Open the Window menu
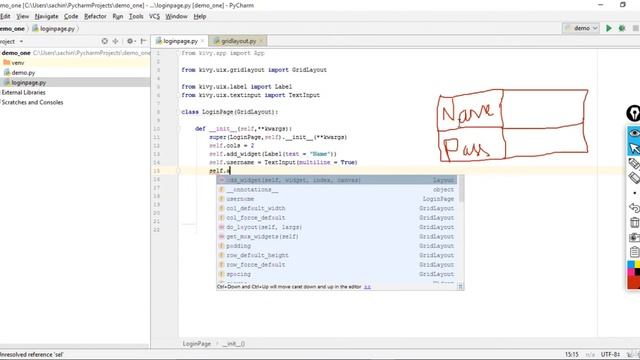The image size is (640, 360). click(x=176, y=16)
